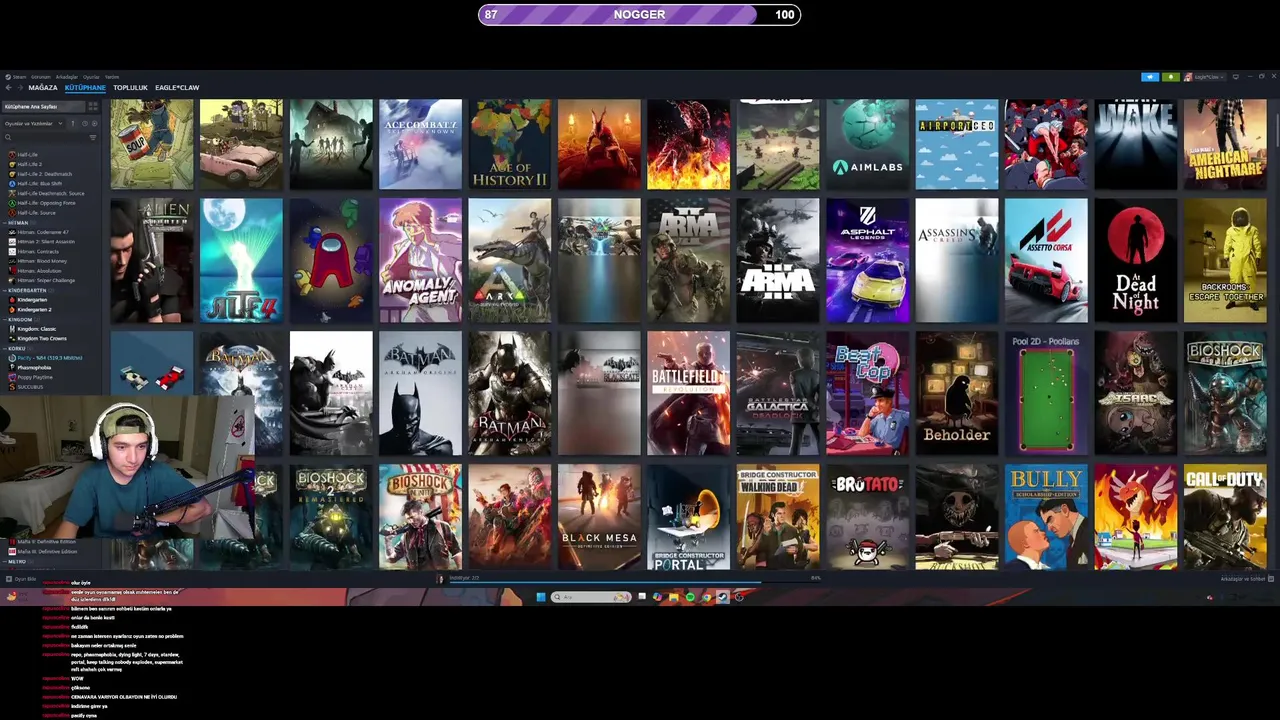Open green notifications bell
The width and height of the screenshot is (1280, 720).
[x=1171, y=77]
